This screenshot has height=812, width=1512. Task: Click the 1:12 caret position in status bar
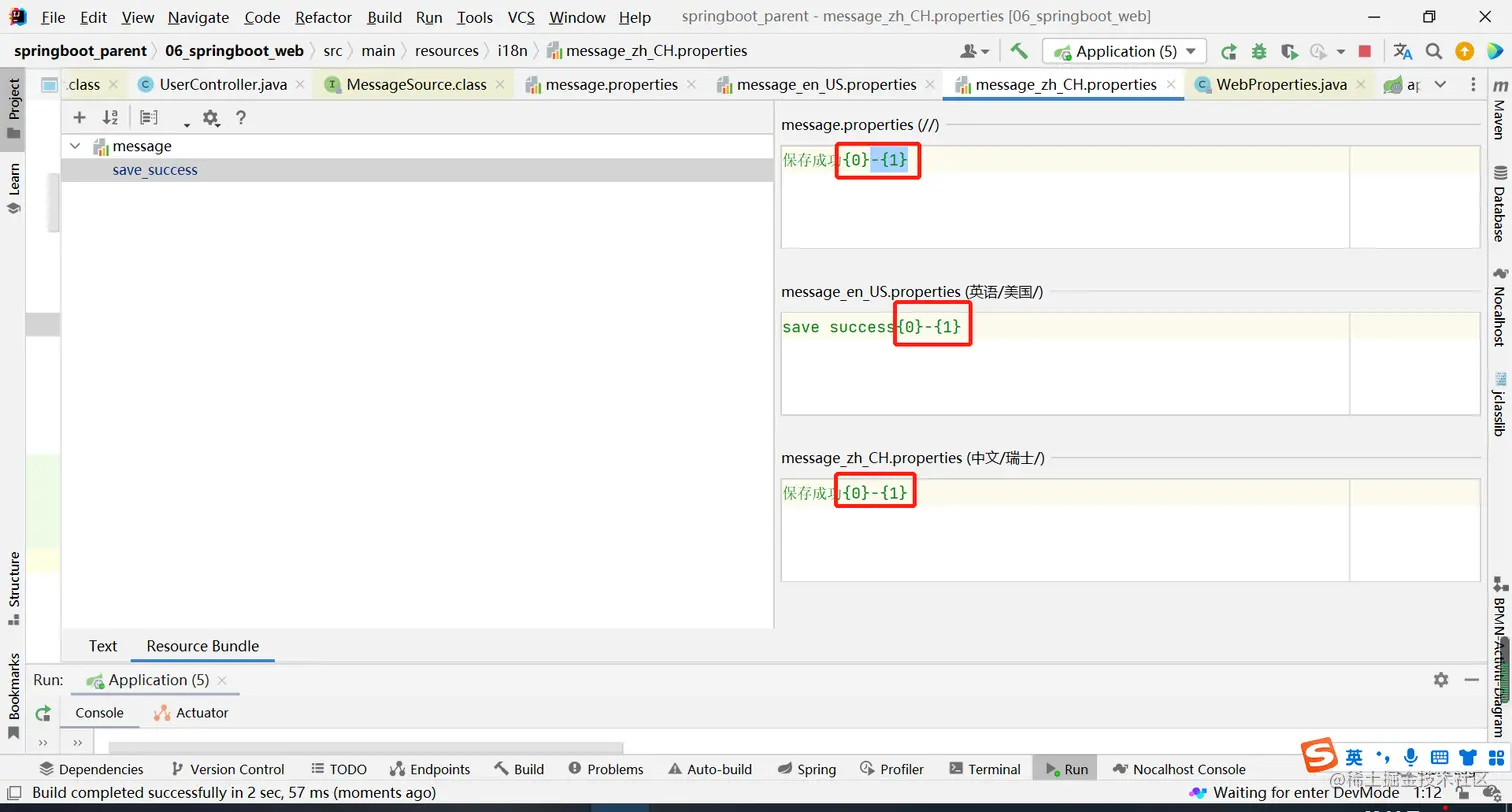[x=1428, y=793]
